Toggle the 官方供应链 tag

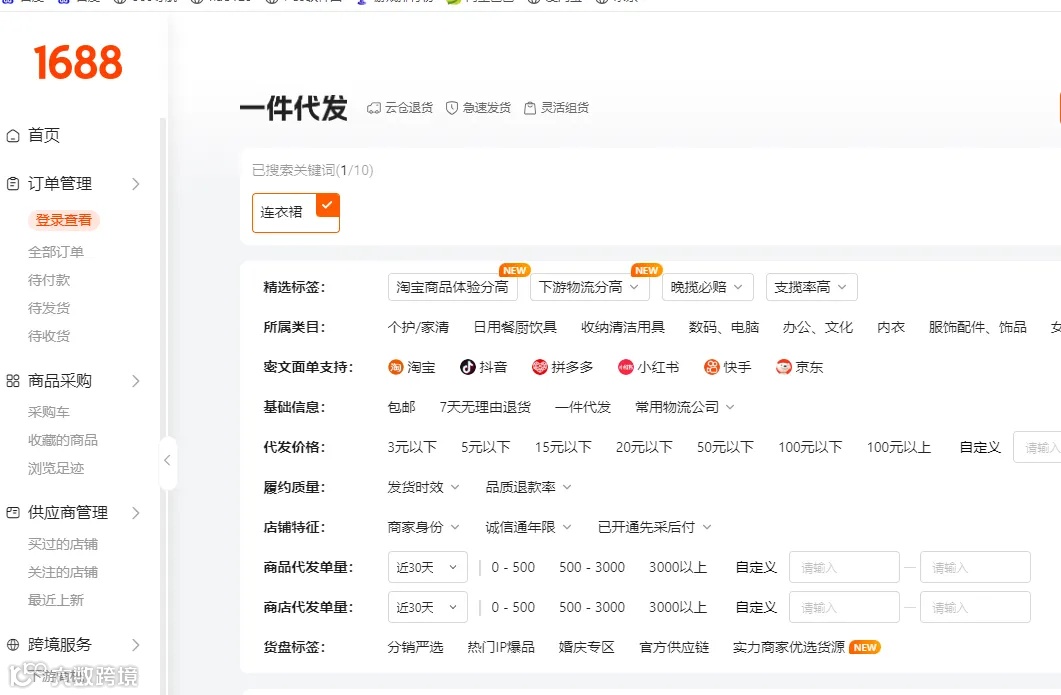tap(674, 647)
